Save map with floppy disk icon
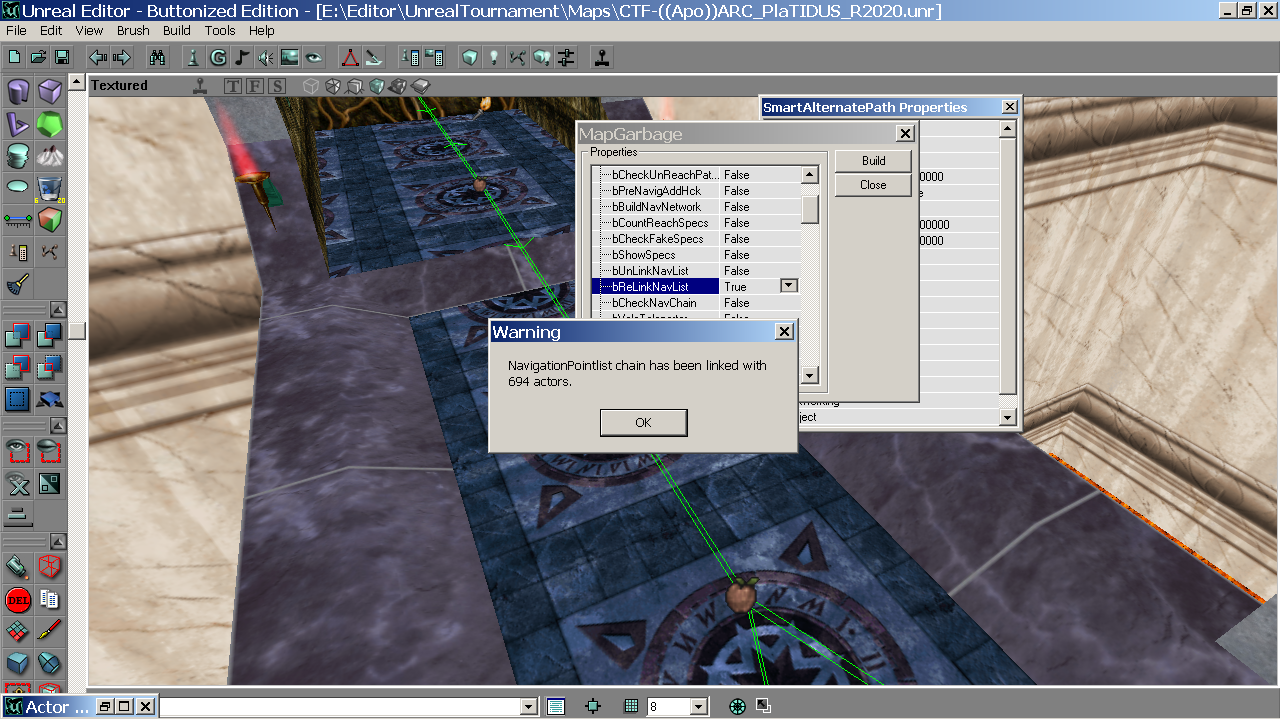Screen dimensions: 1280x720 point(61,57)
